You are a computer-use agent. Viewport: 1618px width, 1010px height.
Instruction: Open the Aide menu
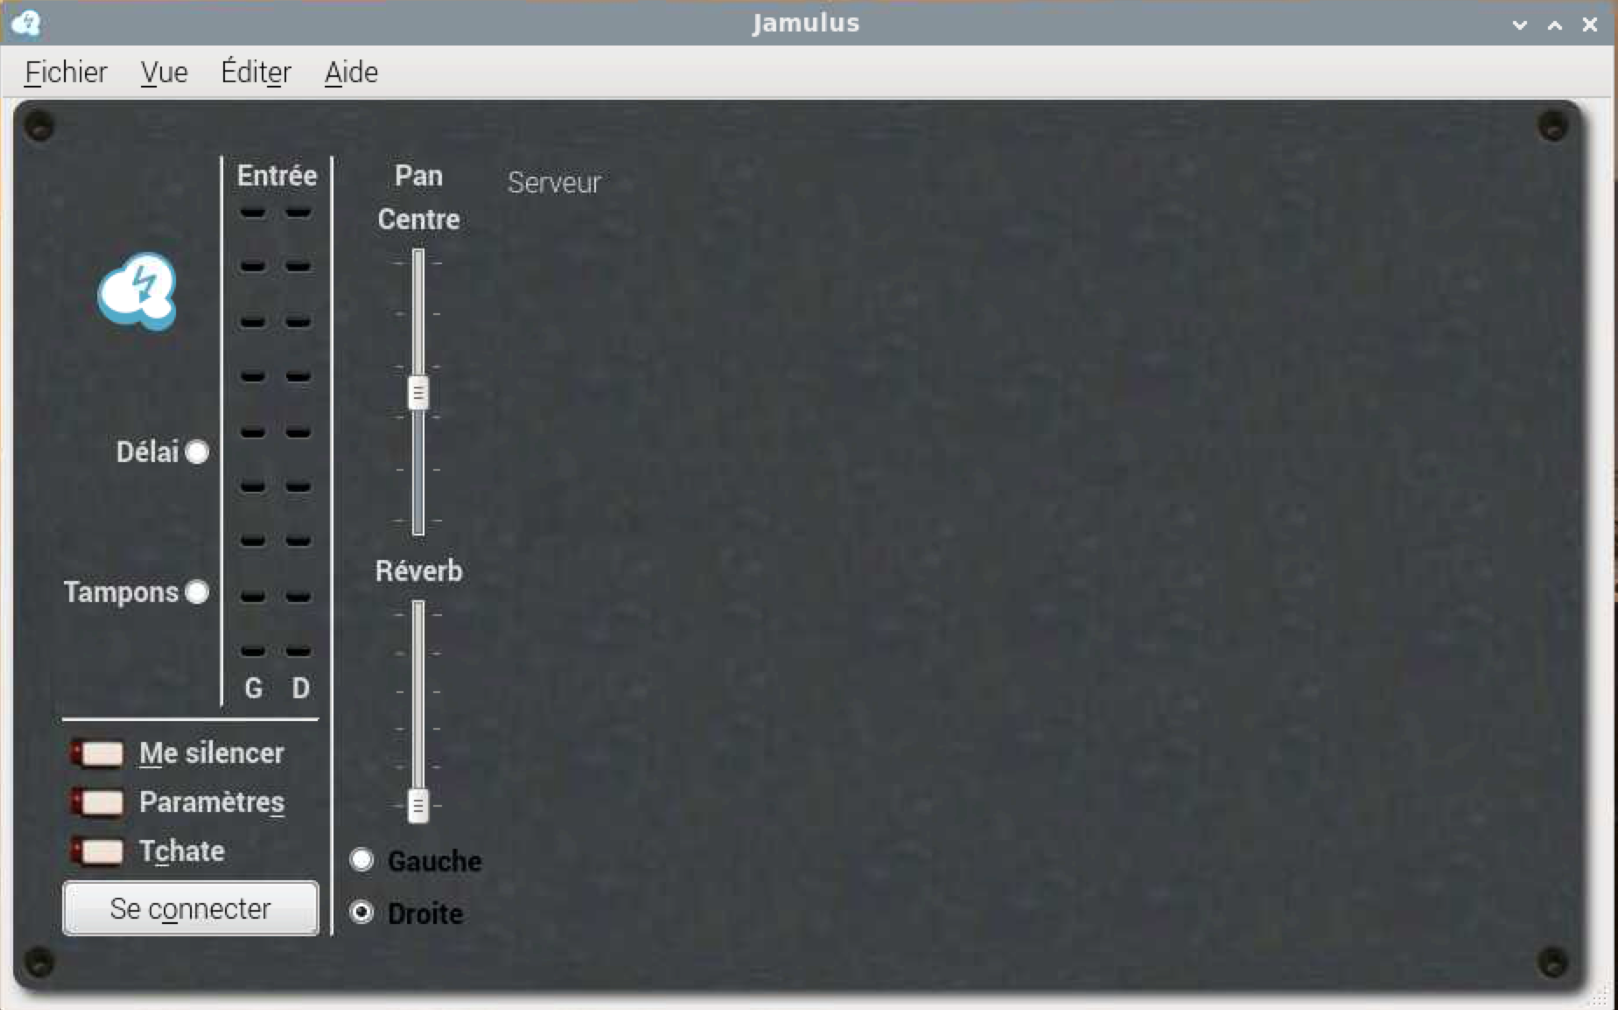351,72
